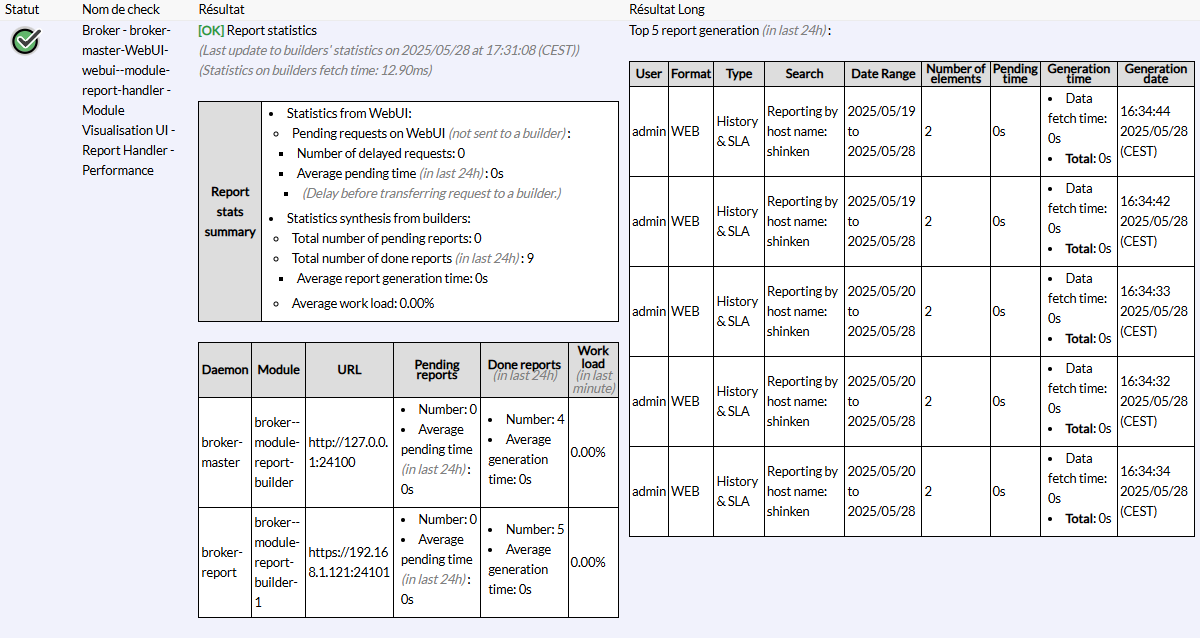Click the "User" header in report table
The width and height of the screenshot is (1200, 638).
[x=649, y=73]
